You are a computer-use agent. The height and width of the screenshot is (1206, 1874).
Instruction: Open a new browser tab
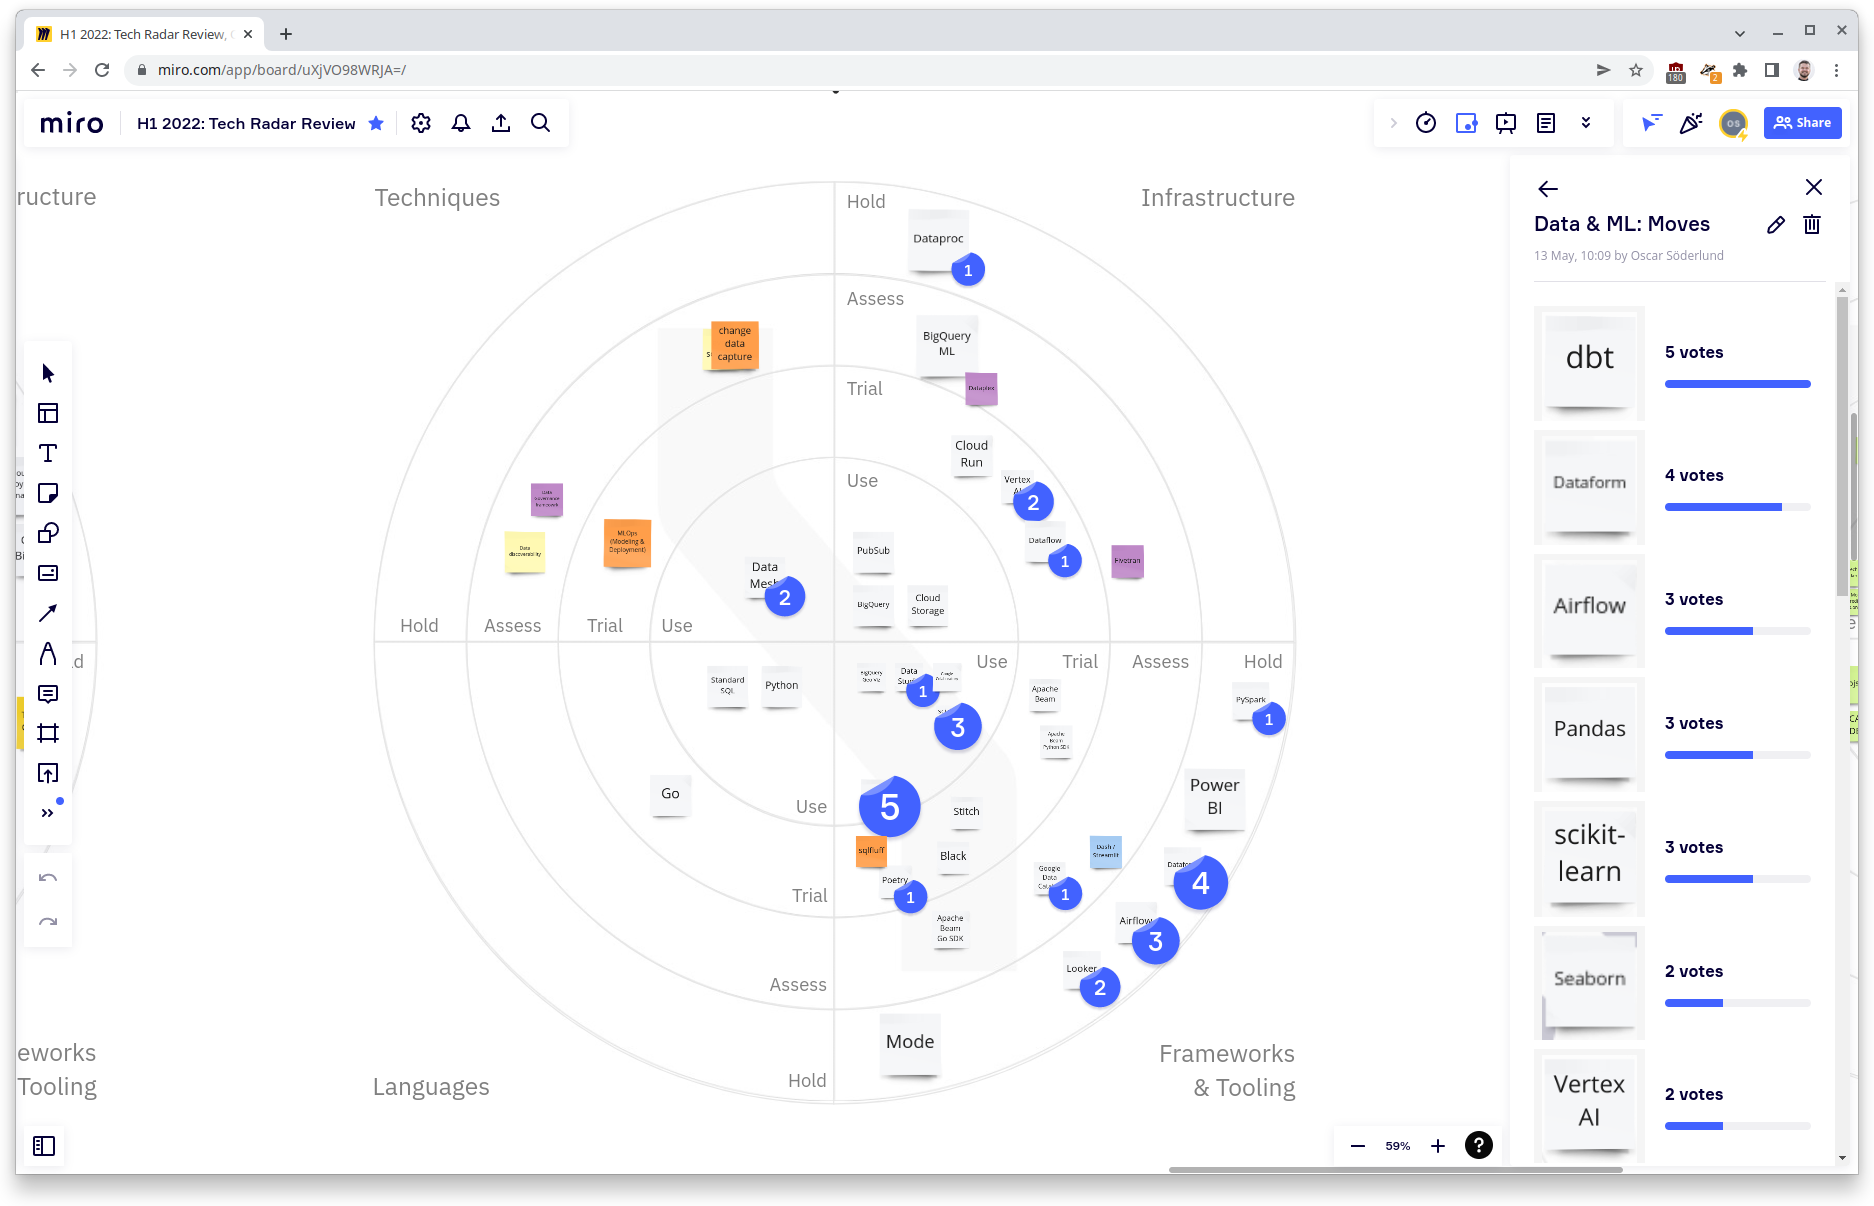click(286, 34)
